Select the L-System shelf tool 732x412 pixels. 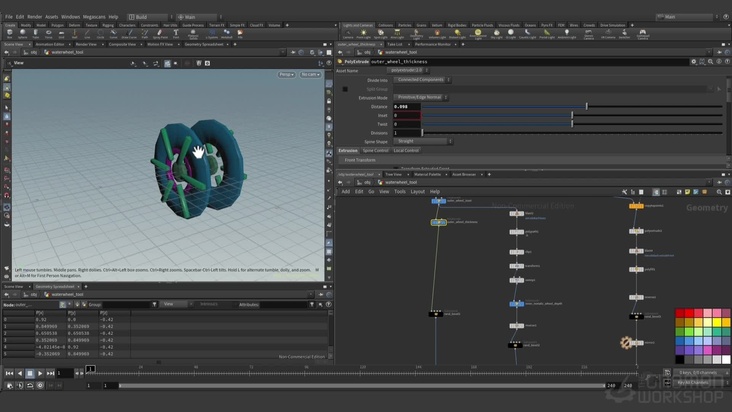point(212,34)
